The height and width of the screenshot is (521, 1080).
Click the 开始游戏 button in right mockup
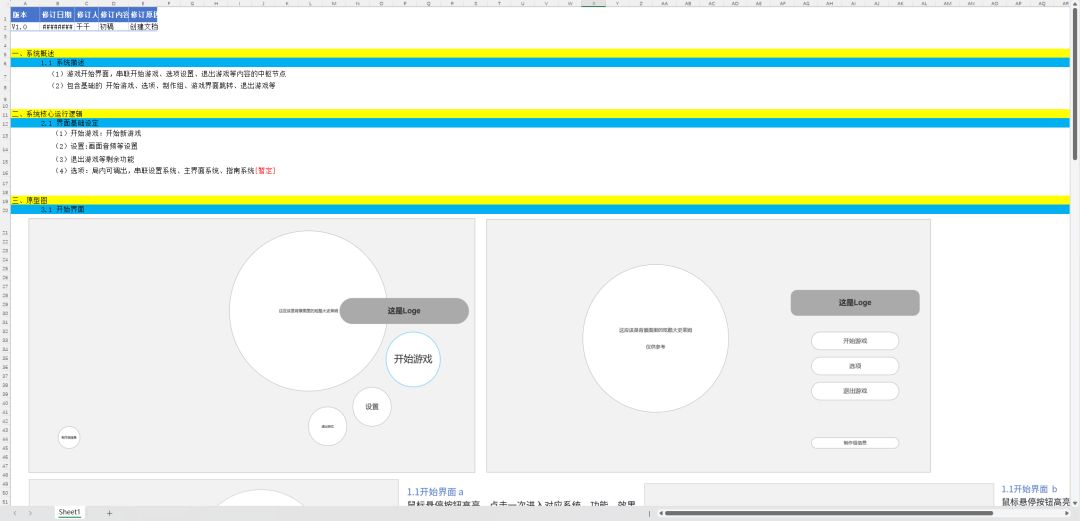(855, 340)
